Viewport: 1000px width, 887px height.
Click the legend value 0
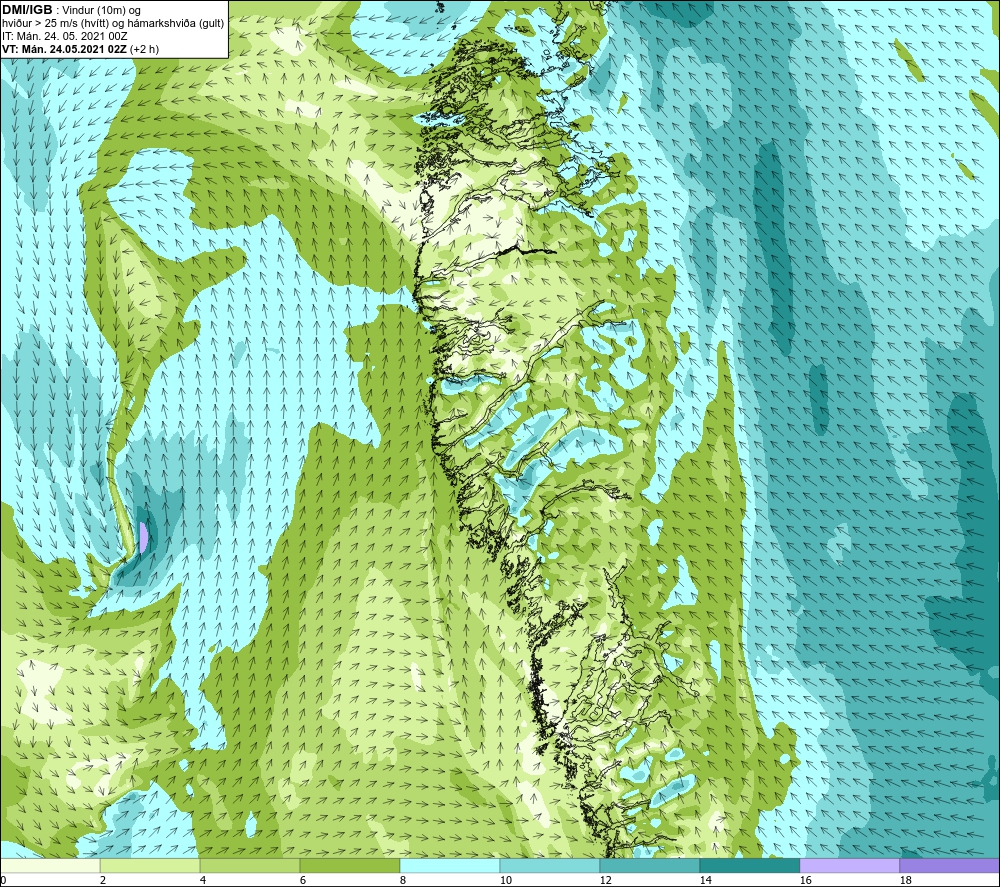[x=3, y=880]
